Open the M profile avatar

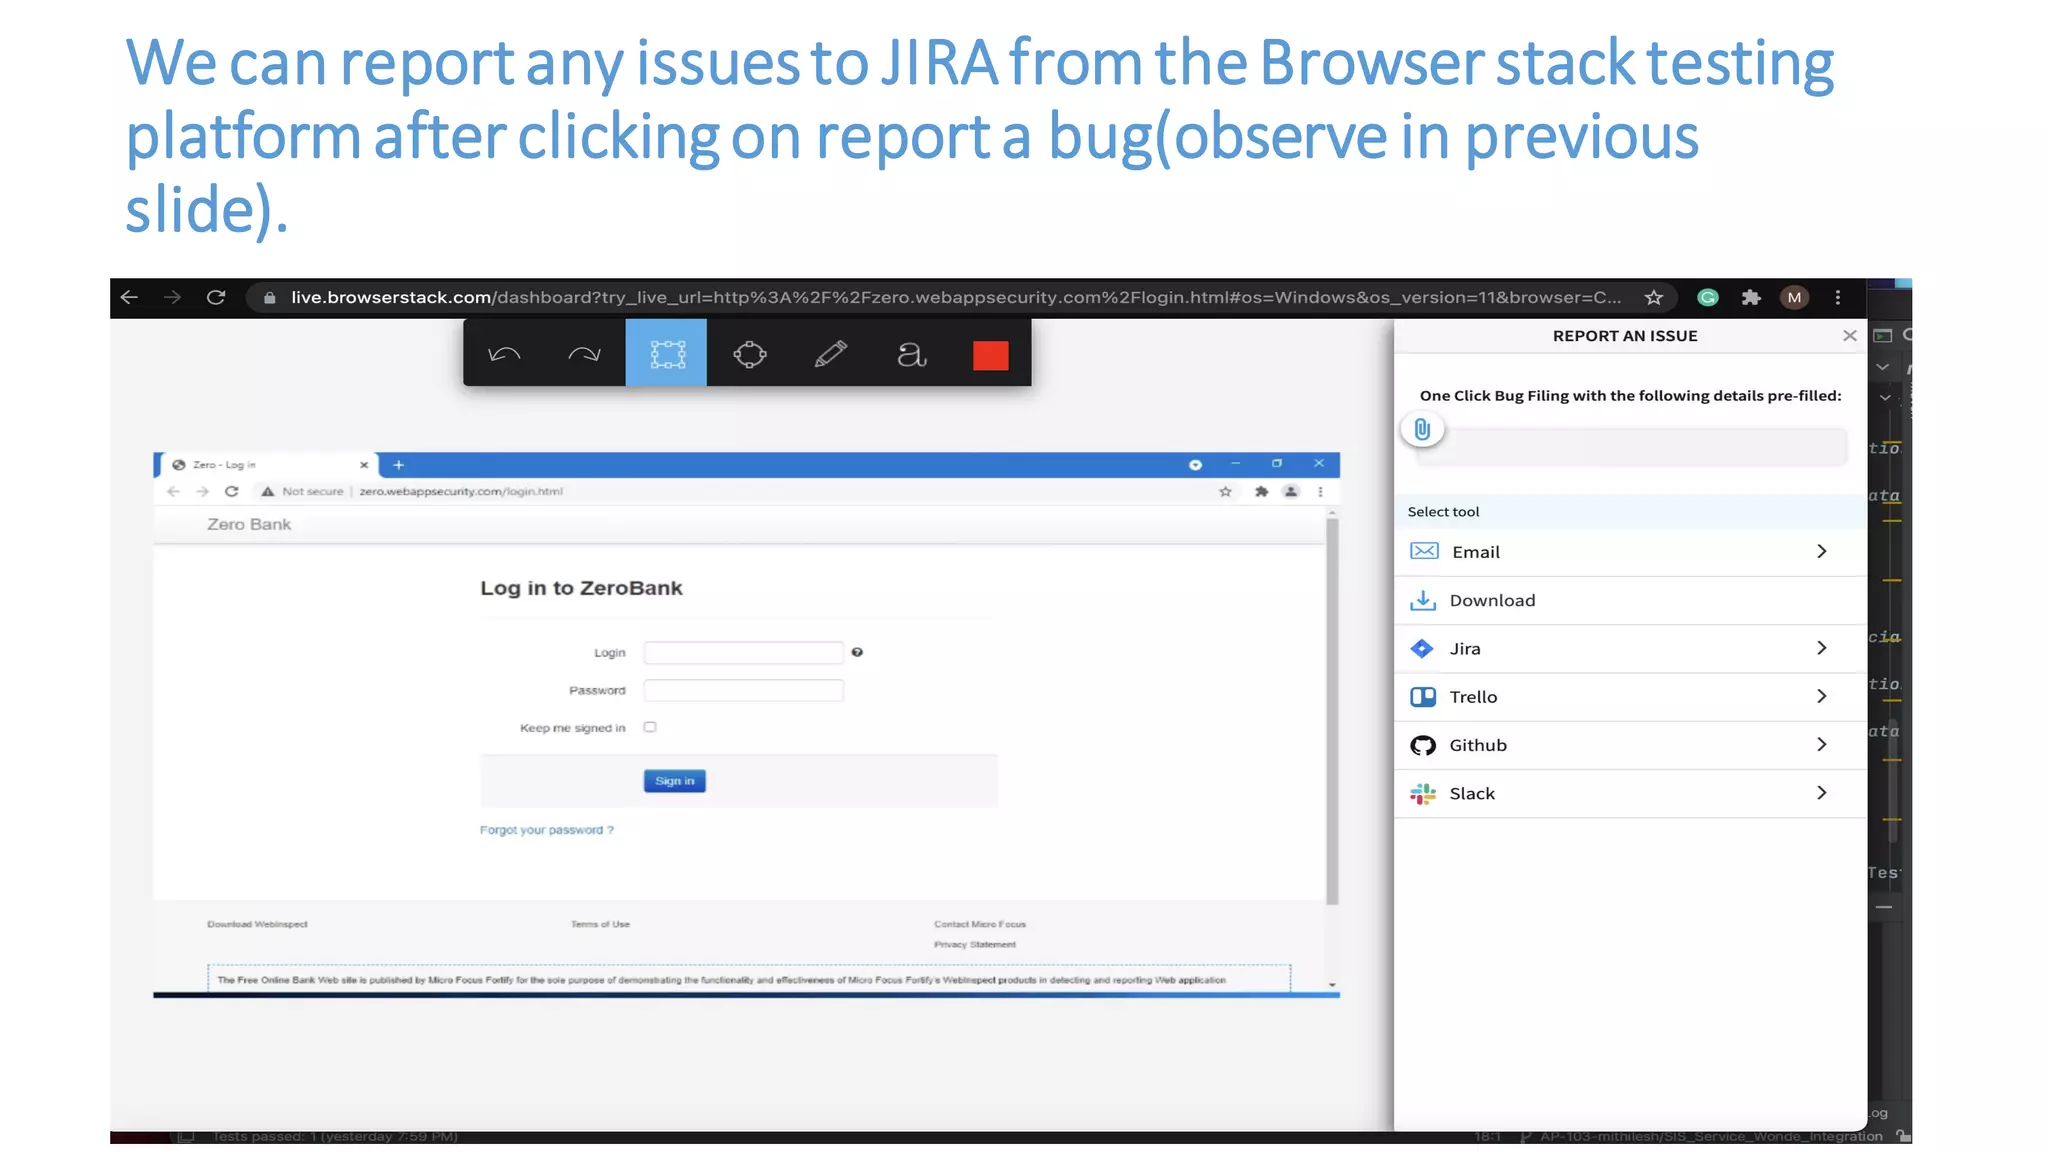[1795, 297]
